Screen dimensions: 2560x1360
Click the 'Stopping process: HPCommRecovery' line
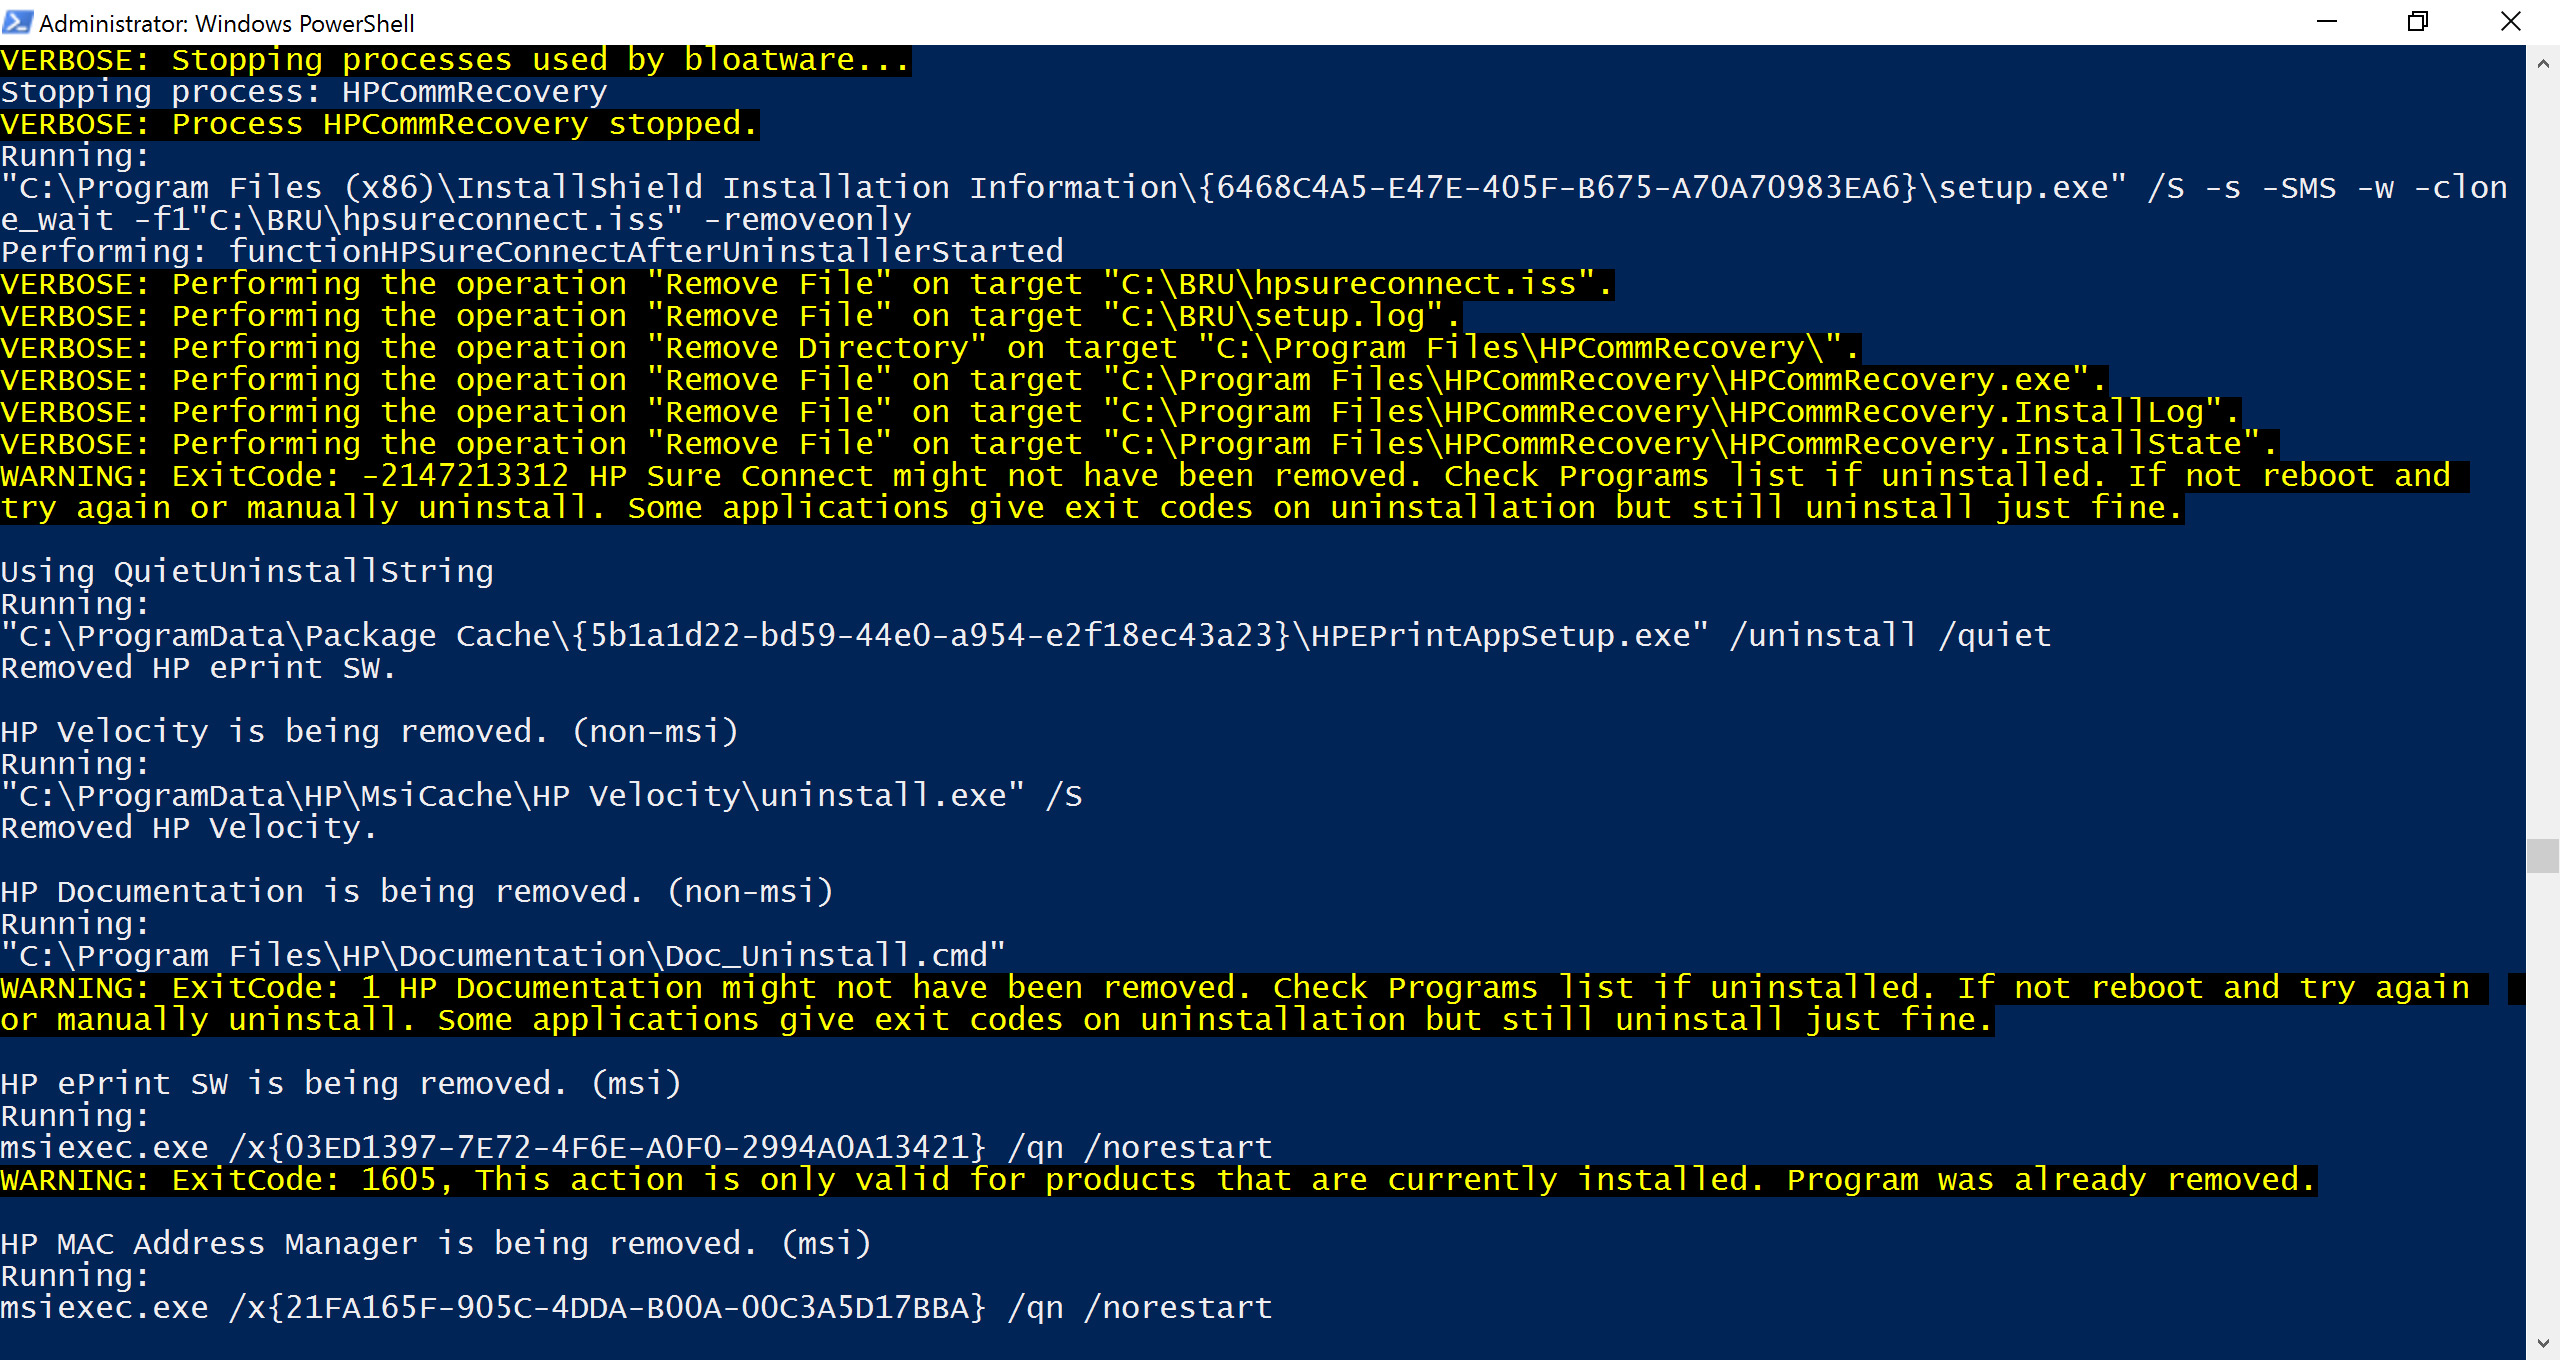[x=304, y=92]
